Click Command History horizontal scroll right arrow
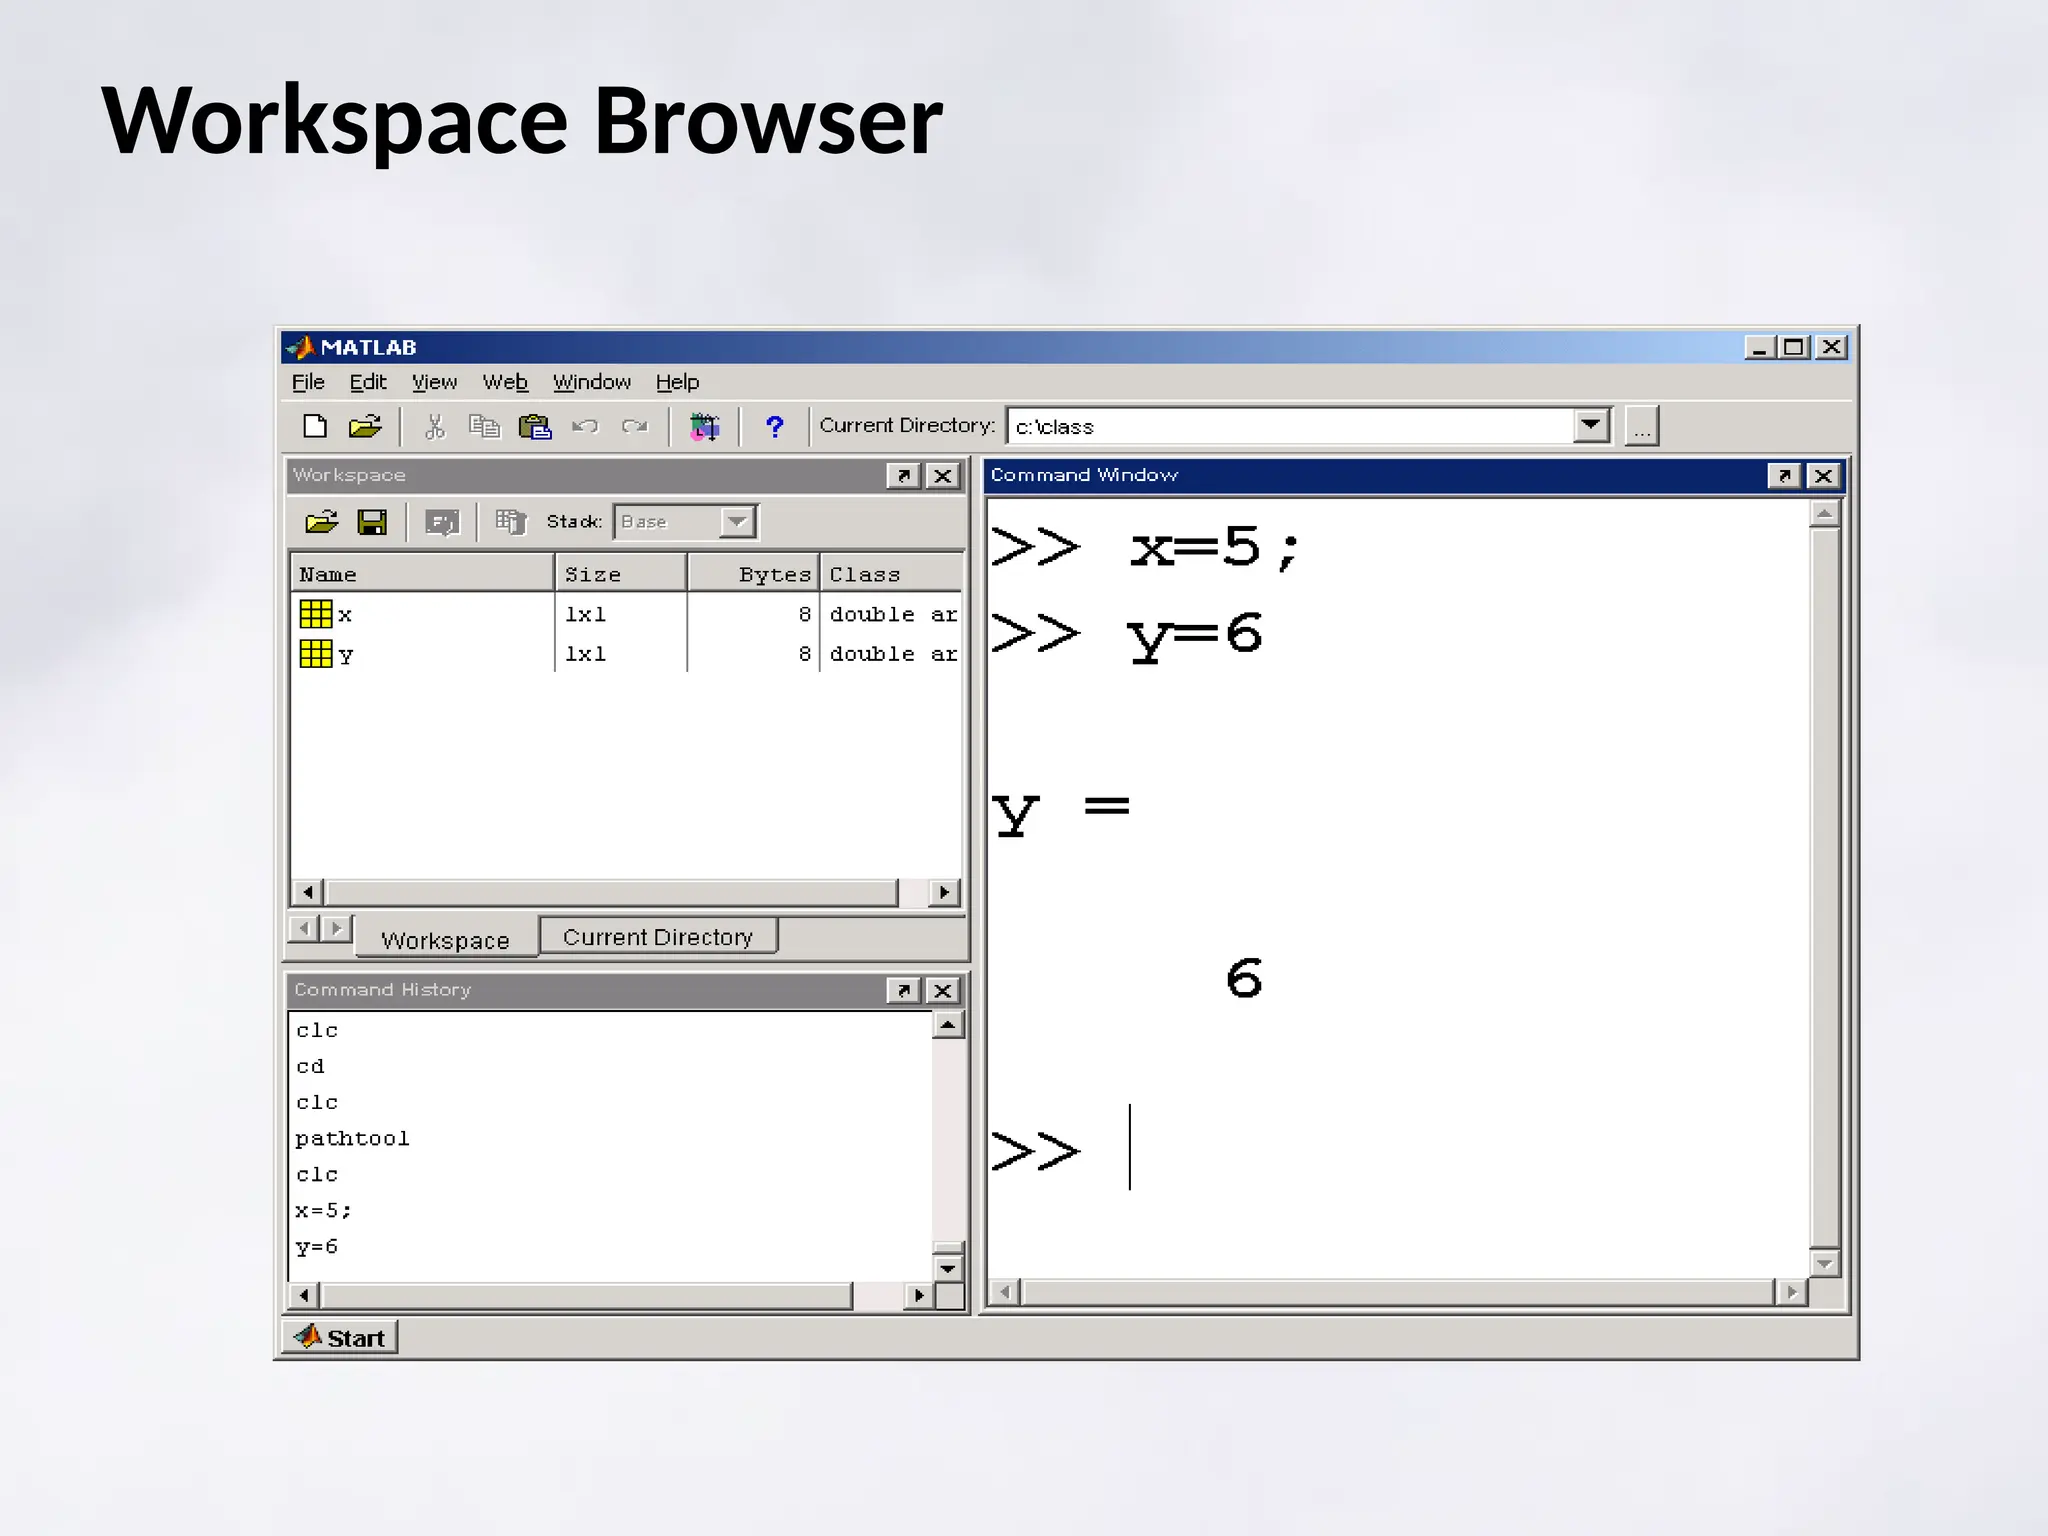The width and height of the screenshot is (2048, 1536). 919,1296
